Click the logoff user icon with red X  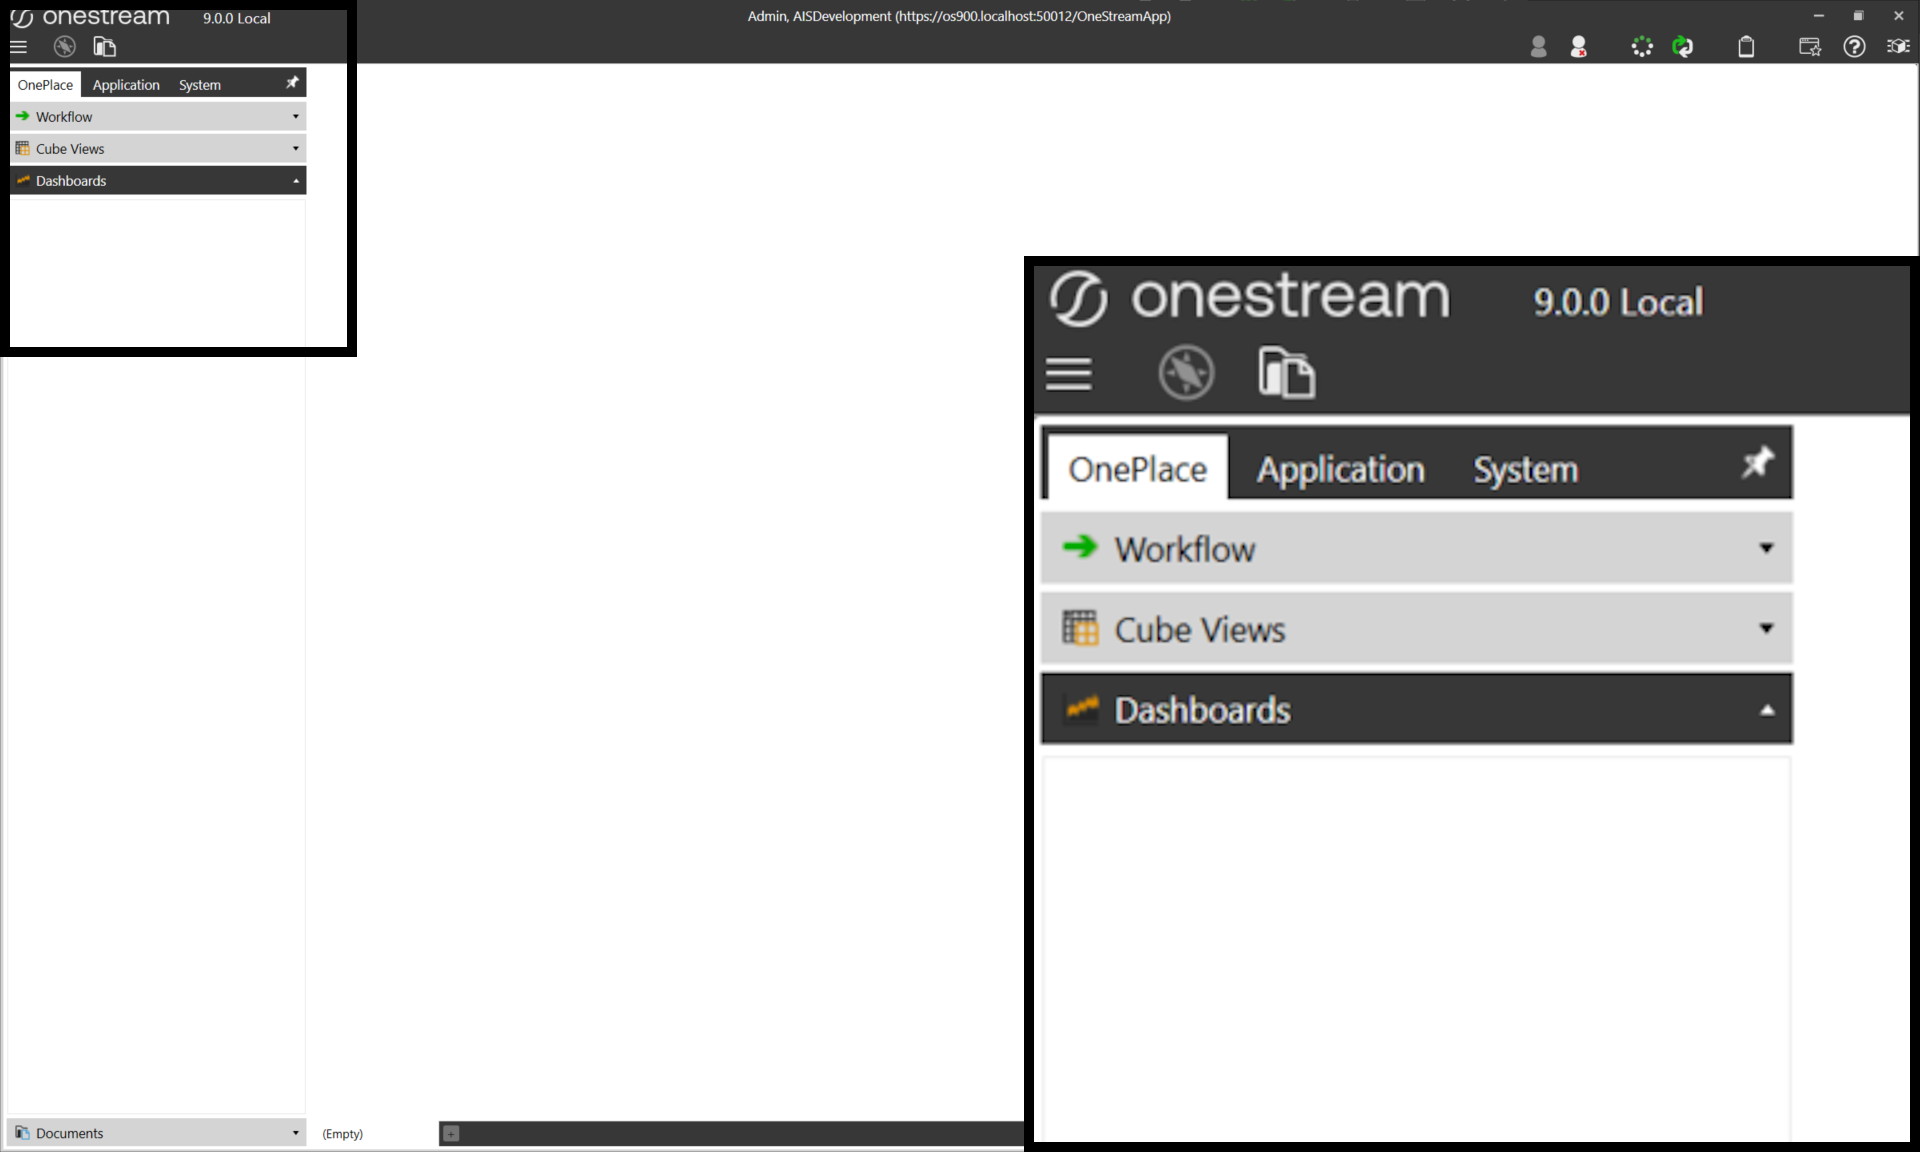1578,47
